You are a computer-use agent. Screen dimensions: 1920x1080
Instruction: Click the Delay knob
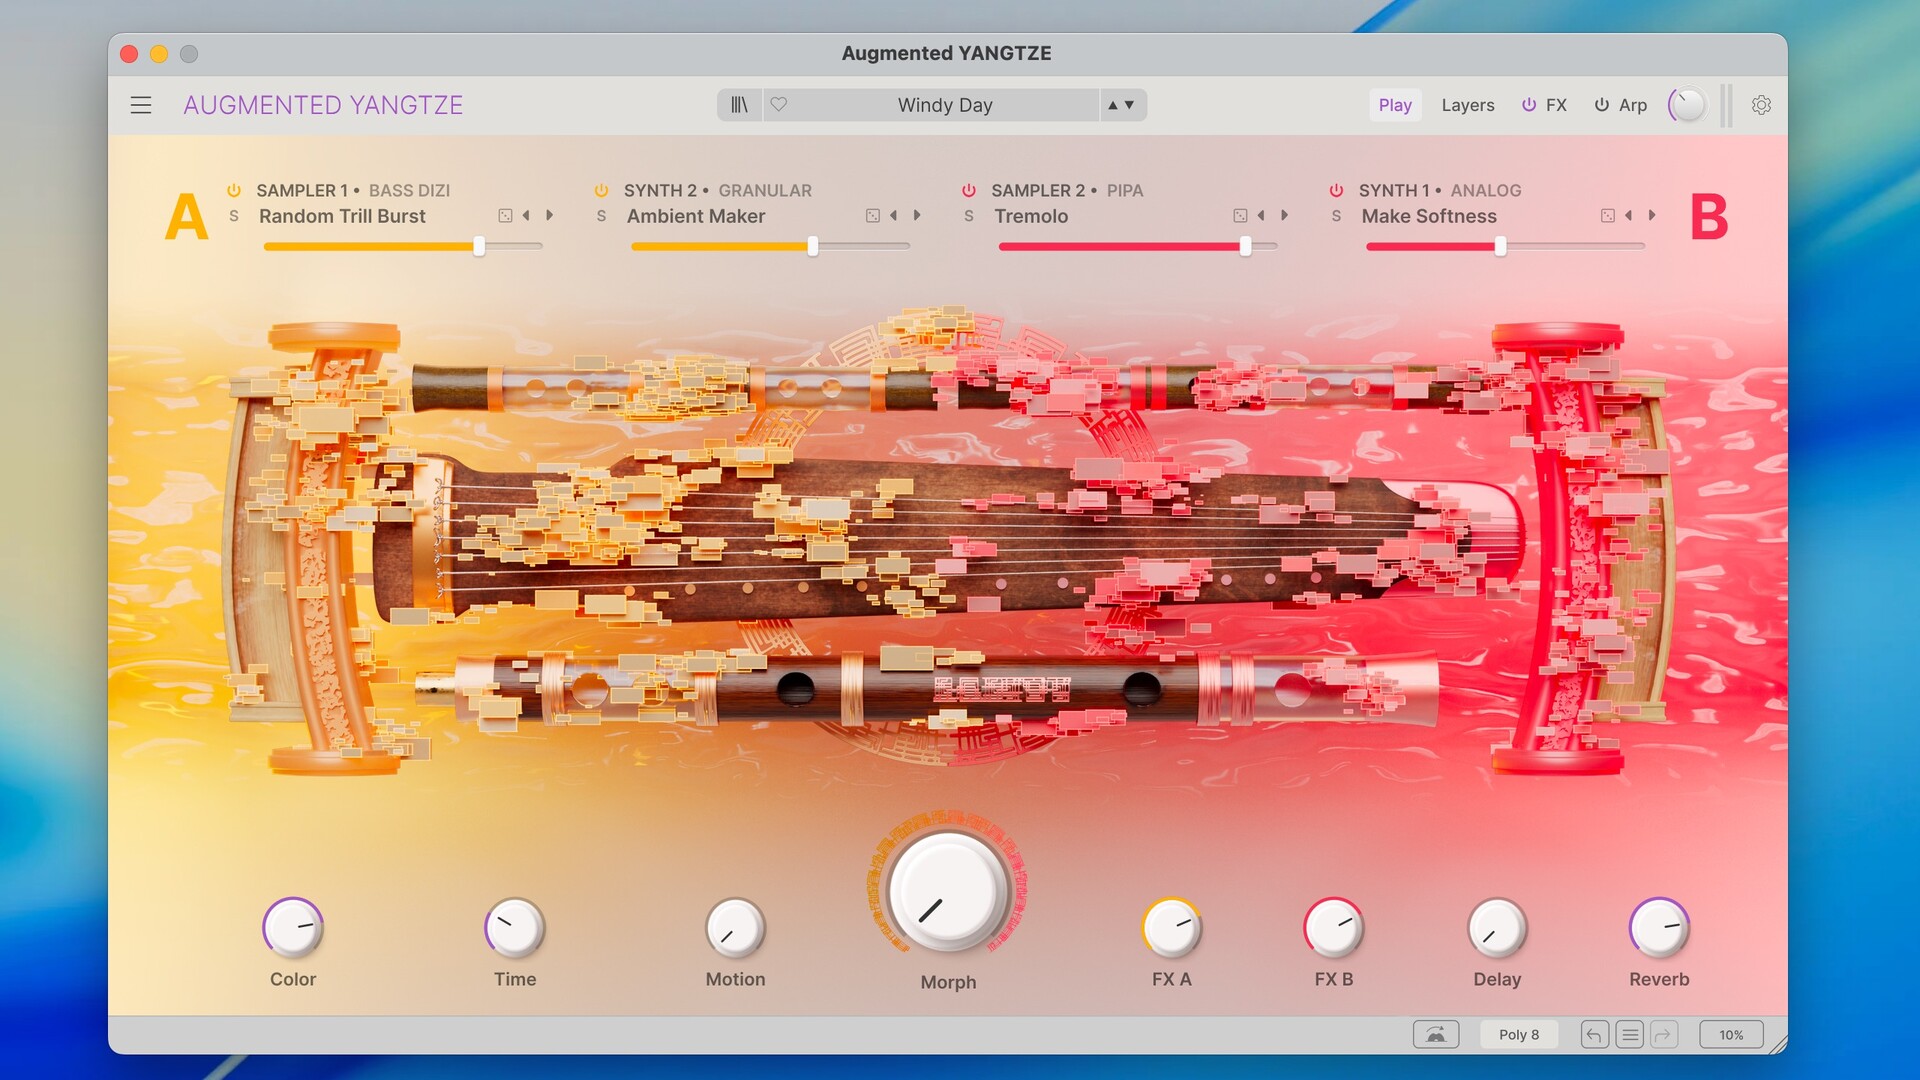point(1497,927)
